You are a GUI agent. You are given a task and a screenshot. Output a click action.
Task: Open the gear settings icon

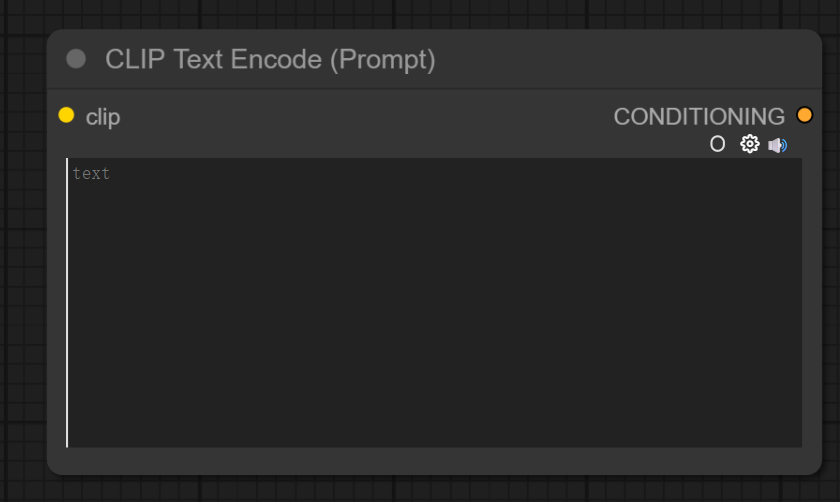[749, 145]
